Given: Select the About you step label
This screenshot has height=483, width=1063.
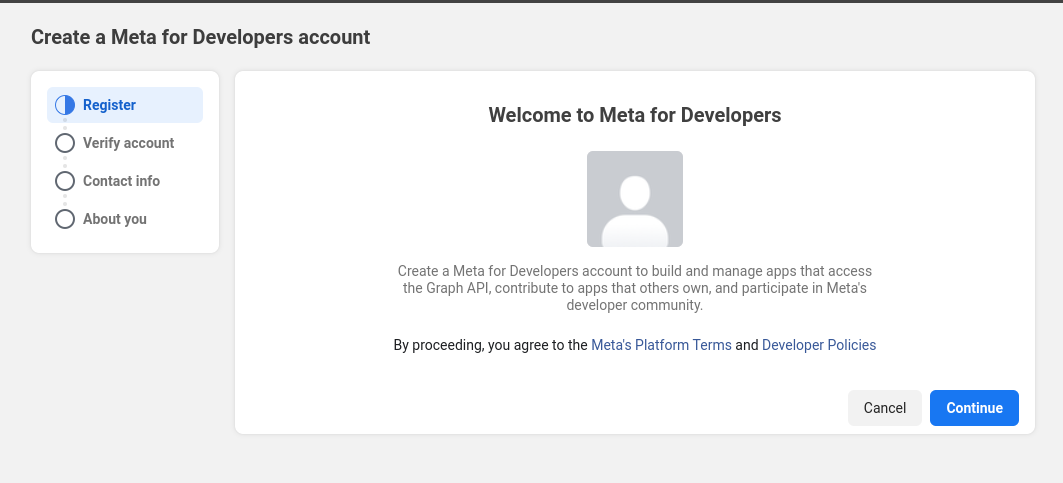Looking at the screenshot, I should (114, 219).
